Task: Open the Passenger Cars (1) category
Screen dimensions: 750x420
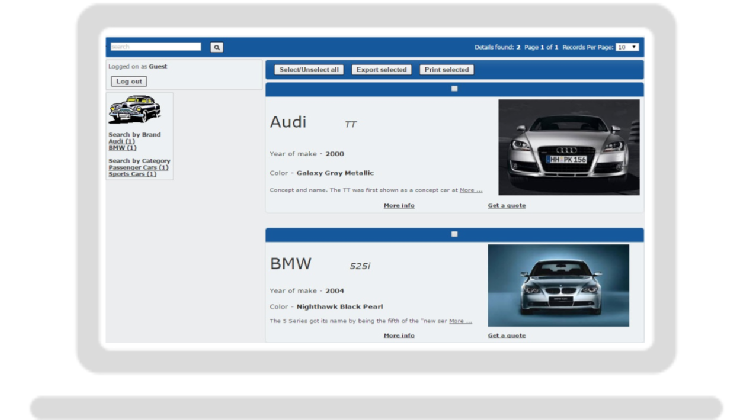Action: coord(138,167)
